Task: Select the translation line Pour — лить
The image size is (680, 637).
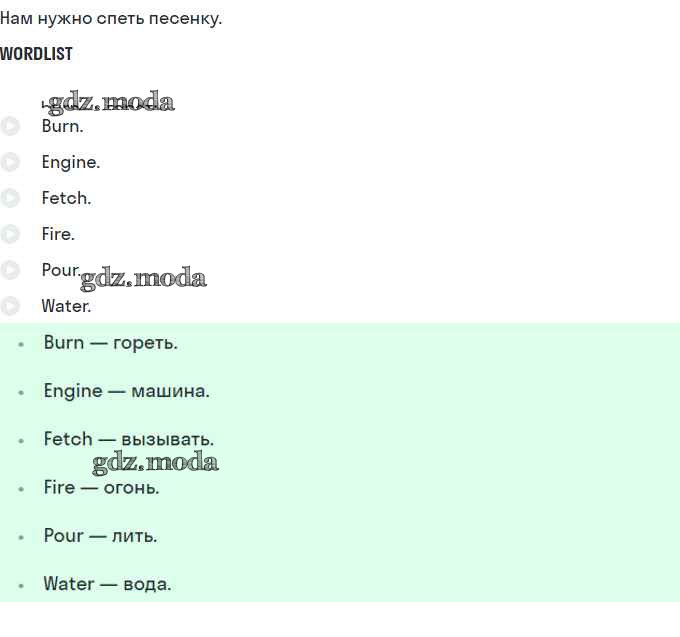Action: click(x=100, y=536)
